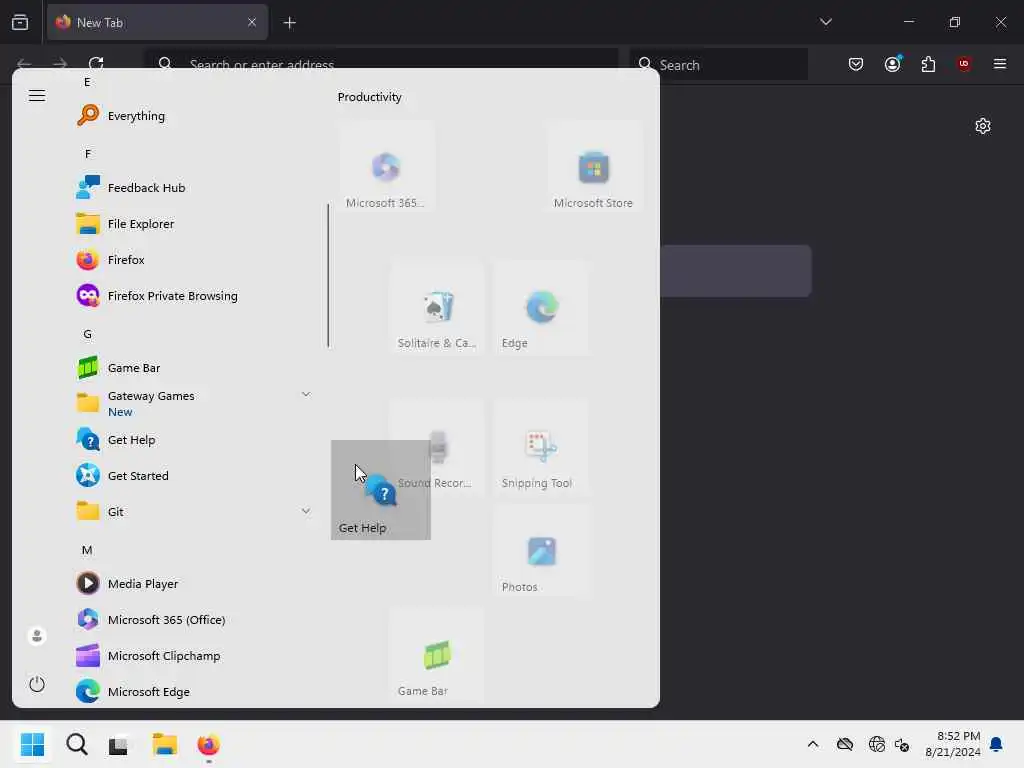Viewport: 1024px width, 768px height.
Task: Open the user account button in Start
Action: 37,635
